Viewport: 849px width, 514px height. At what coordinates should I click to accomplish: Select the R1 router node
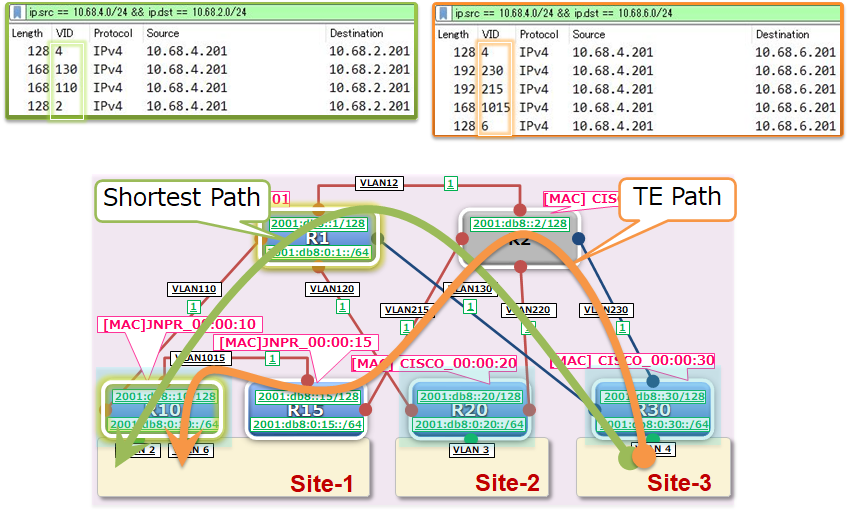click(318, 238)
